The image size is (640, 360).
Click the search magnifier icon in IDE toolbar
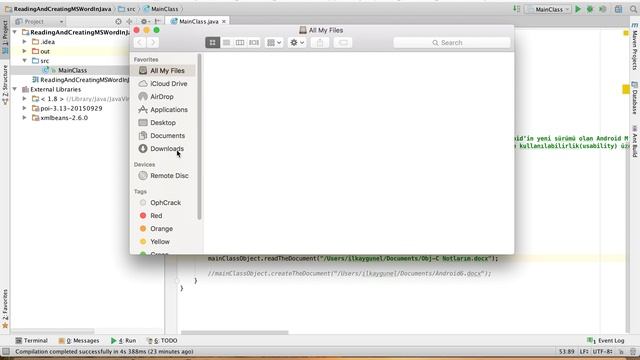pos(633,9)
